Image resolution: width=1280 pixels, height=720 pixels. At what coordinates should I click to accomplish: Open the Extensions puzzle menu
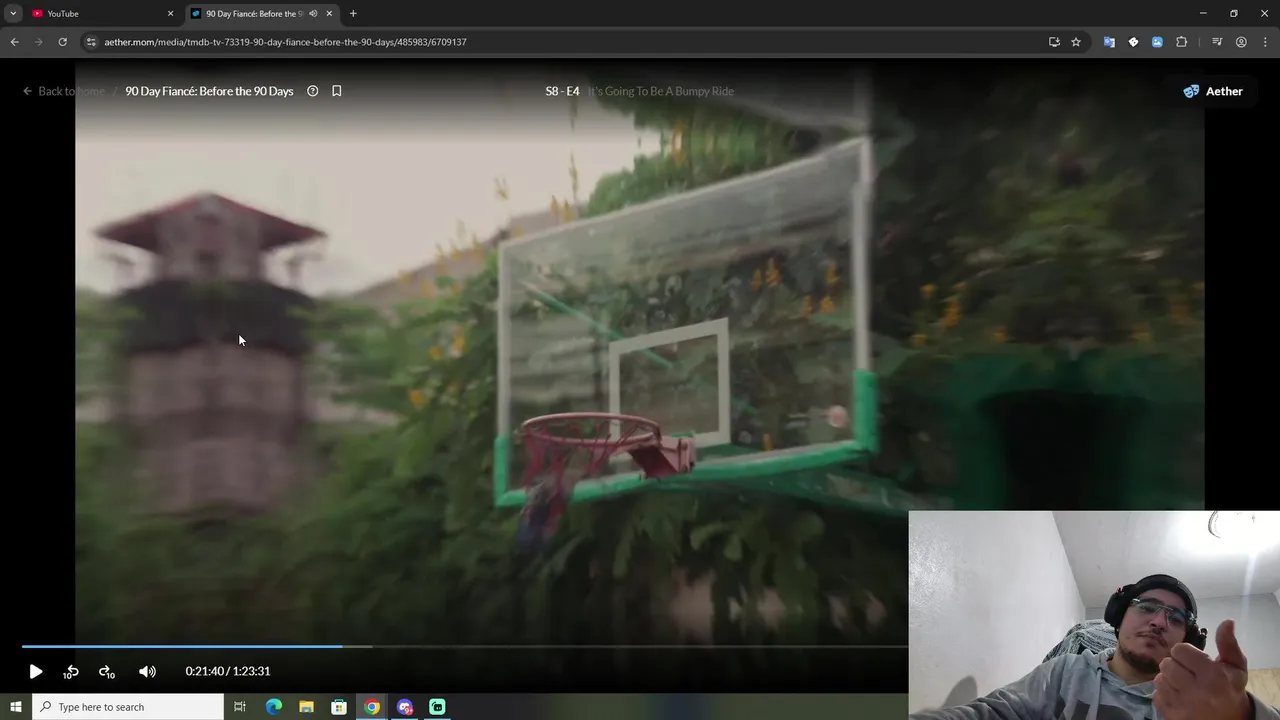[x=1181, y=42]
